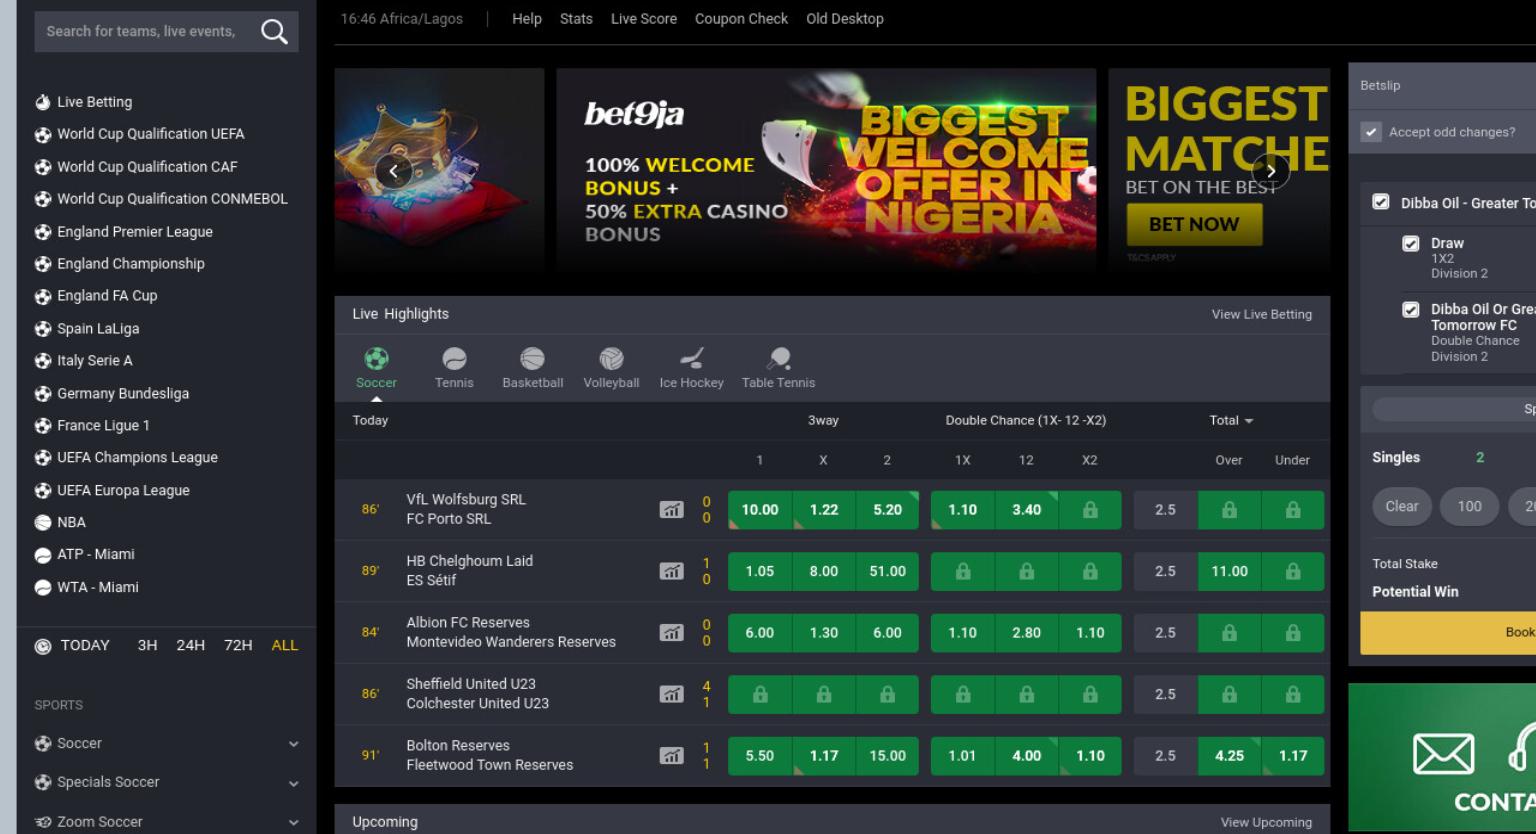Switch to Old Desktop
Screen dimensions: 1536x834
click(845, 19)
